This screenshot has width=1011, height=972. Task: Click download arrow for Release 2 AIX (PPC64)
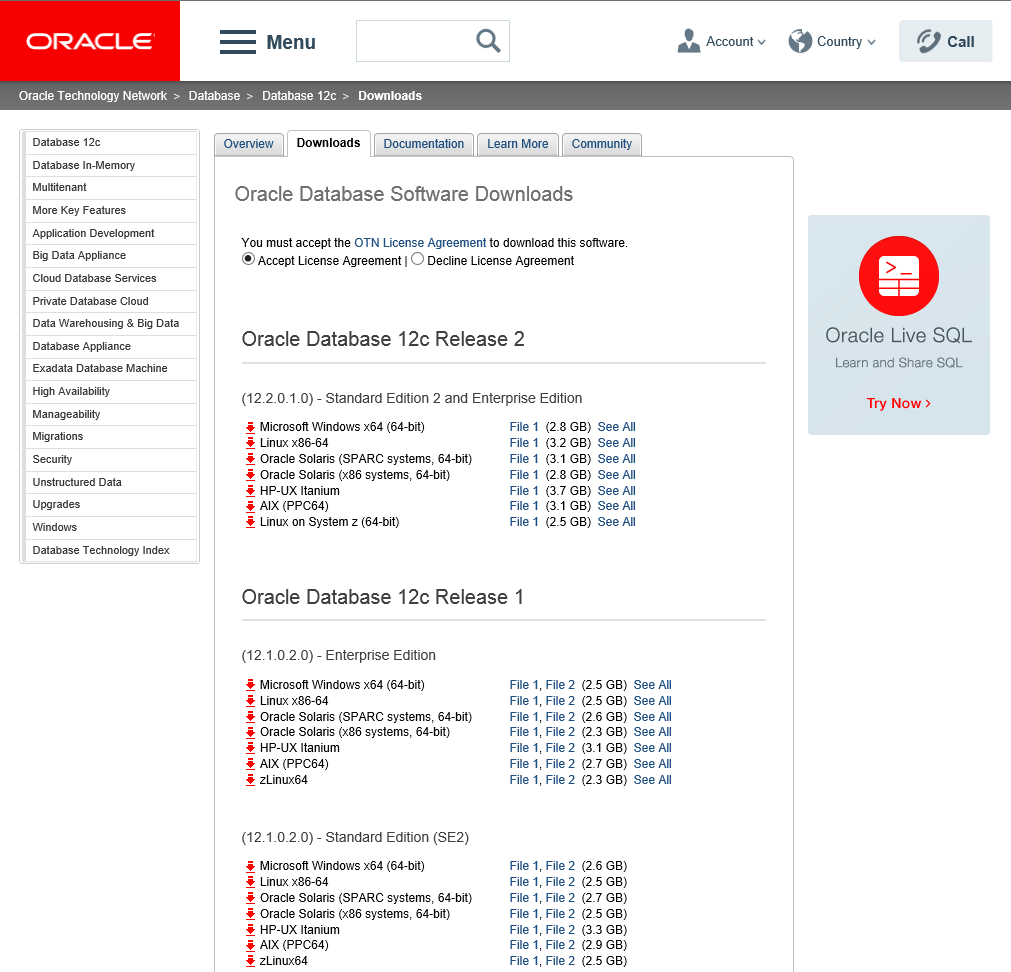[x=250, y=506]
